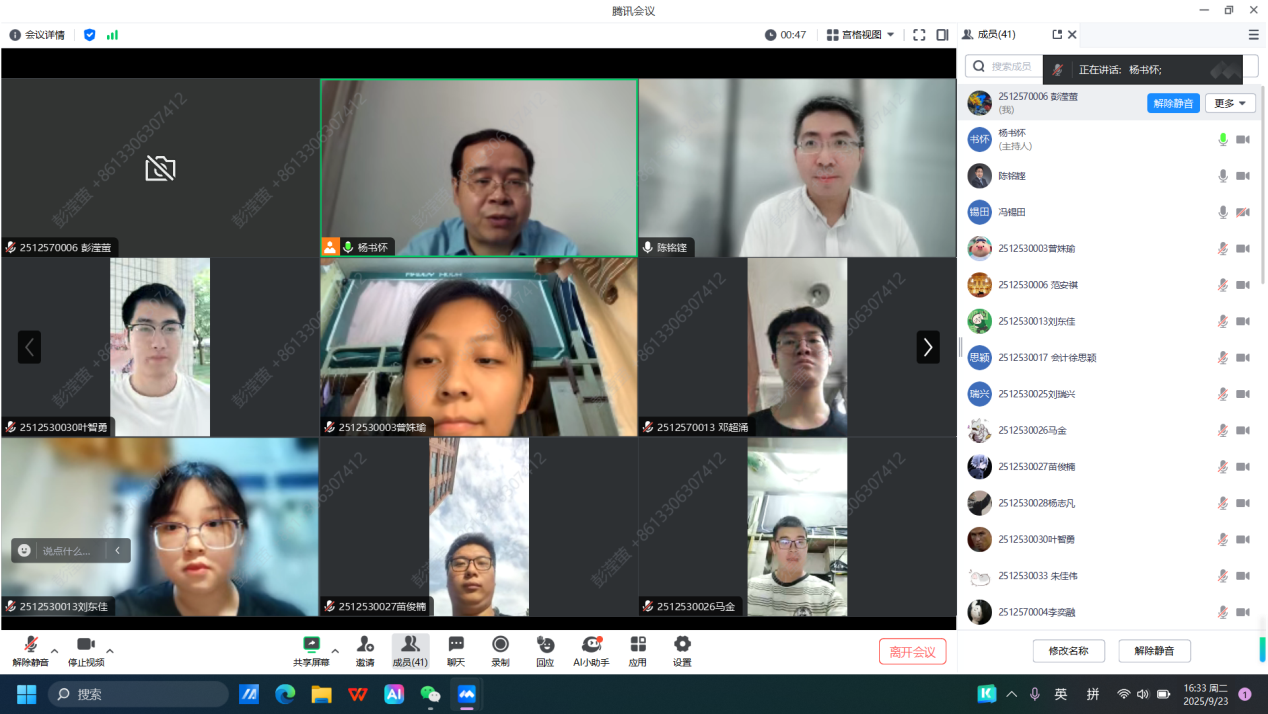Viewport: 1268px width, 714px height.
Task: Open 会议详情 meeting details
Action: (37, 35)
